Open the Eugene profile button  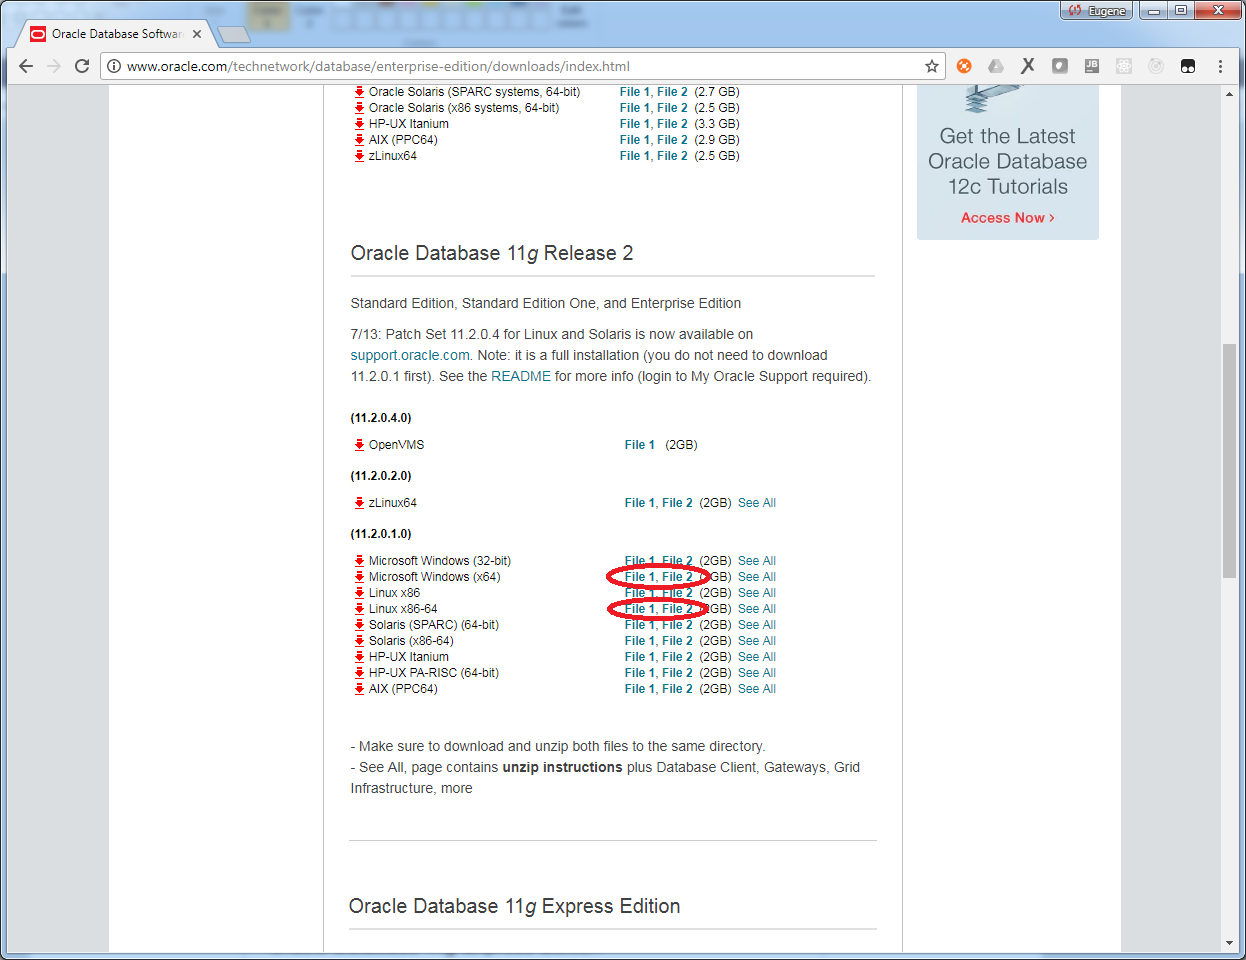(1096, 11)
